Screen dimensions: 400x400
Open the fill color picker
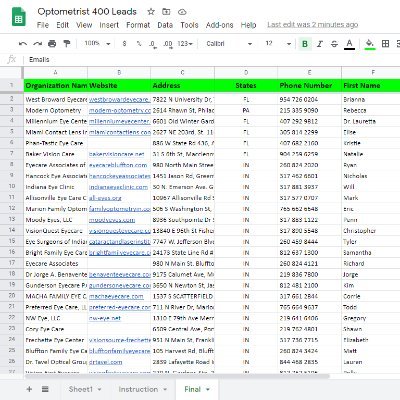(370, 44)
